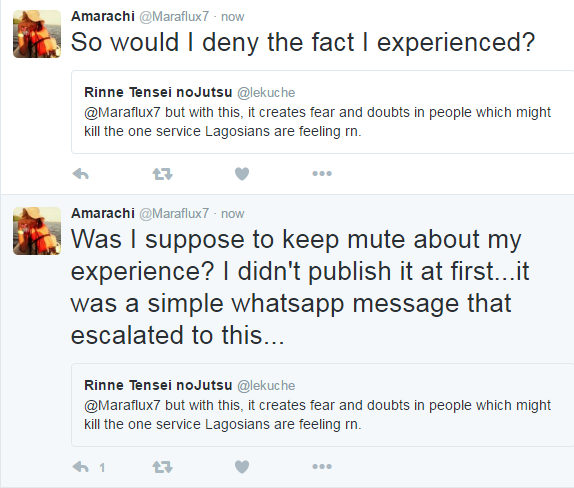This screenshot has width=574, height=488.
Task: Open the second quoted Rinne Tensei noJutsu tweet
Action: 323,405
